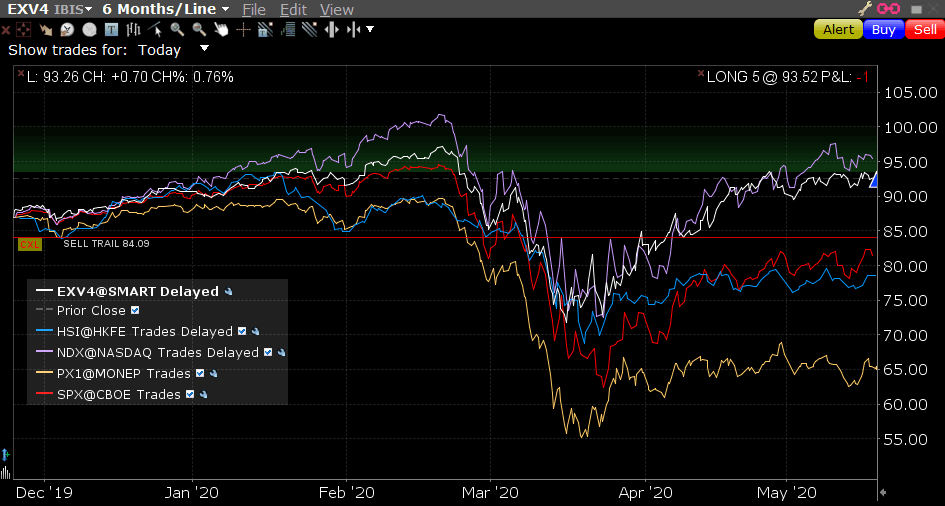Toggle the HSI@HKFE Trades Delayed checkbox
This screenshot has width=945, height=506.
(x=241, y=332)
